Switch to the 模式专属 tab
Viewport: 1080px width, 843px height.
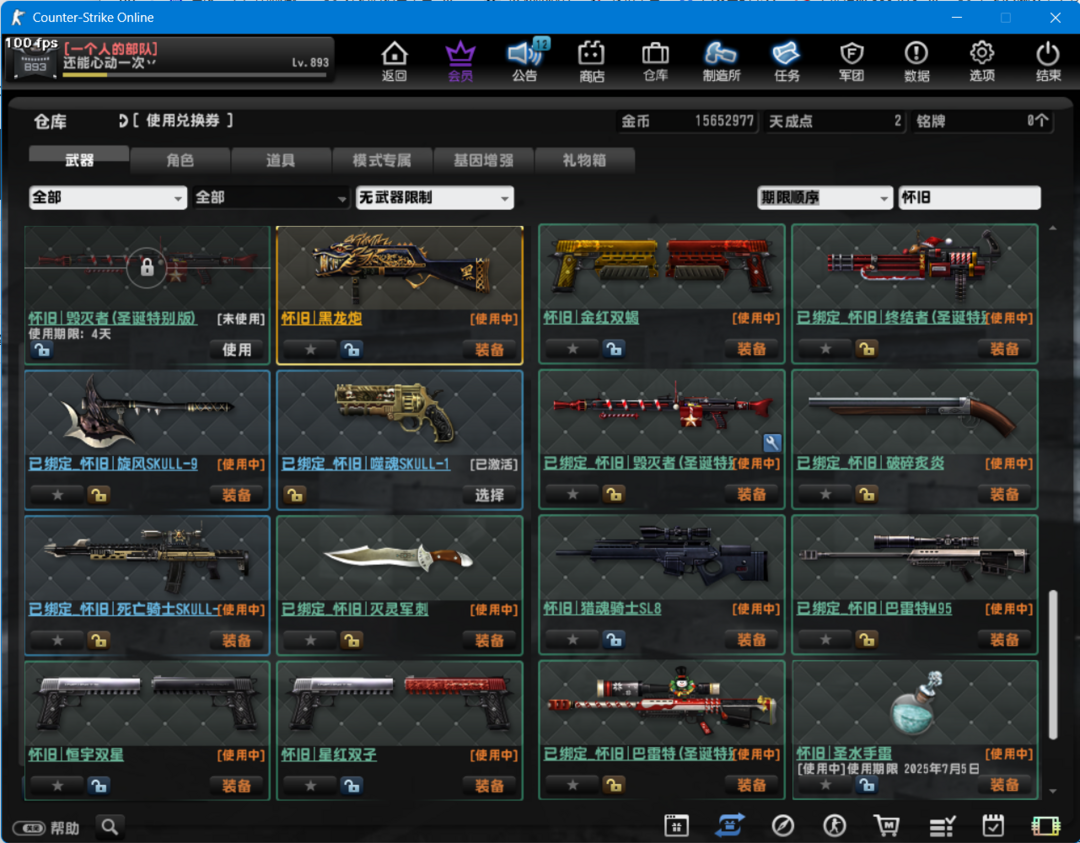click(382, 160)
